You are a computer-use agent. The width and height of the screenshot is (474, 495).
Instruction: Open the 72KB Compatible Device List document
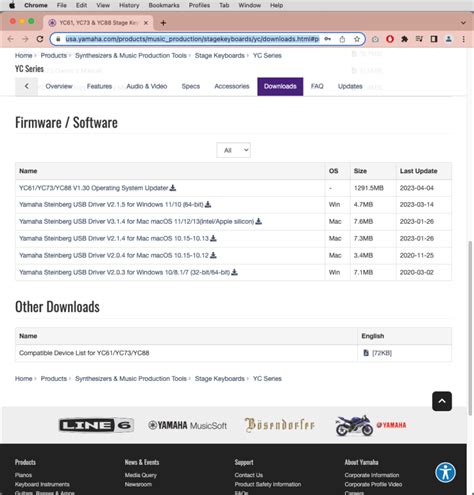pyautogui.click(x=377, y=353)
